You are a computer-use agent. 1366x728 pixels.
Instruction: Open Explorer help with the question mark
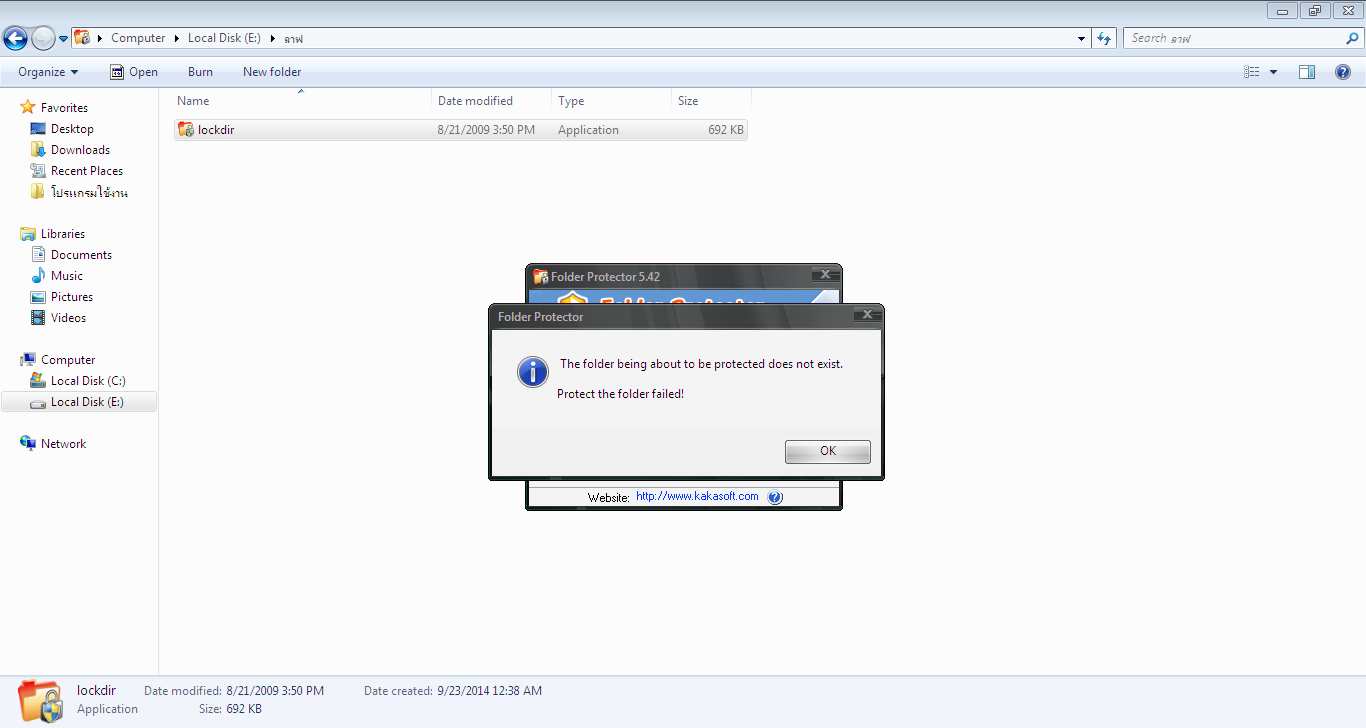click(1343, 72)
